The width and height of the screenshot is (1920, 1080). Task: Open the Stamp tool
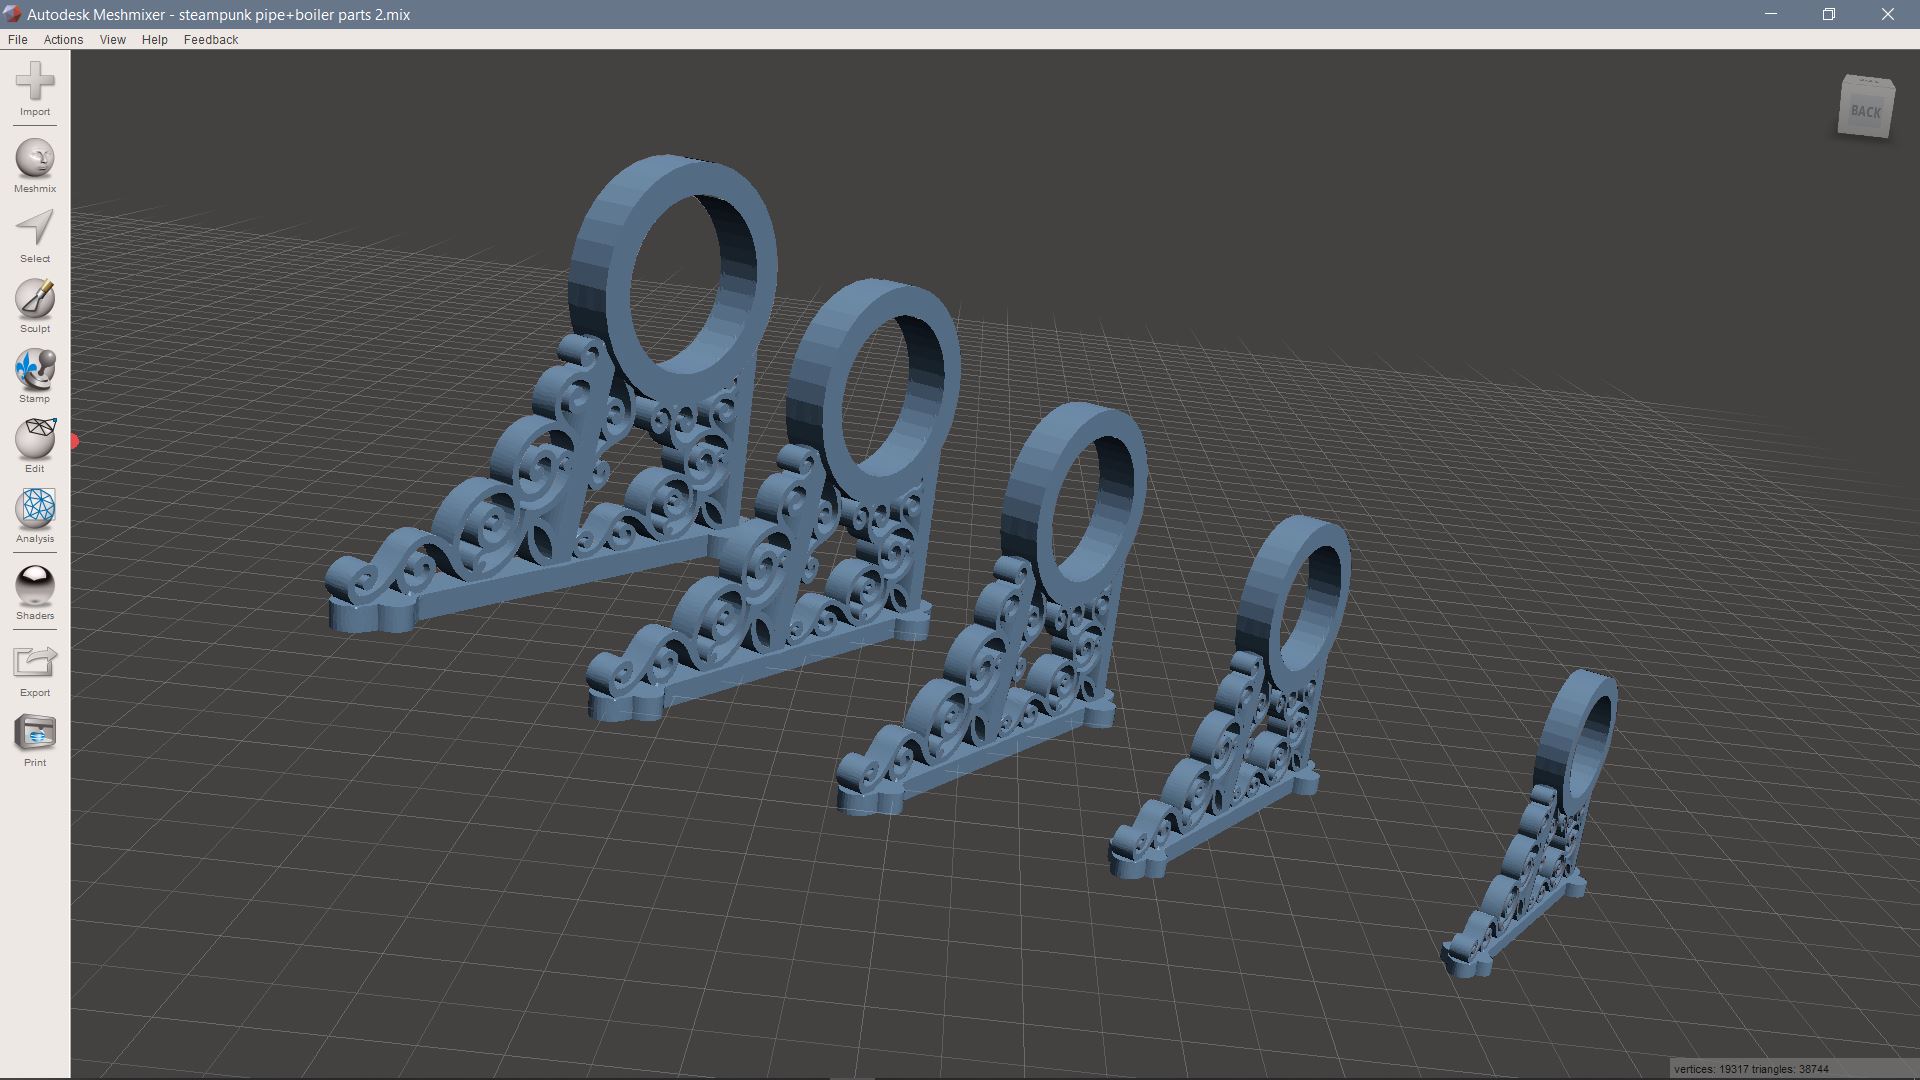35,376
